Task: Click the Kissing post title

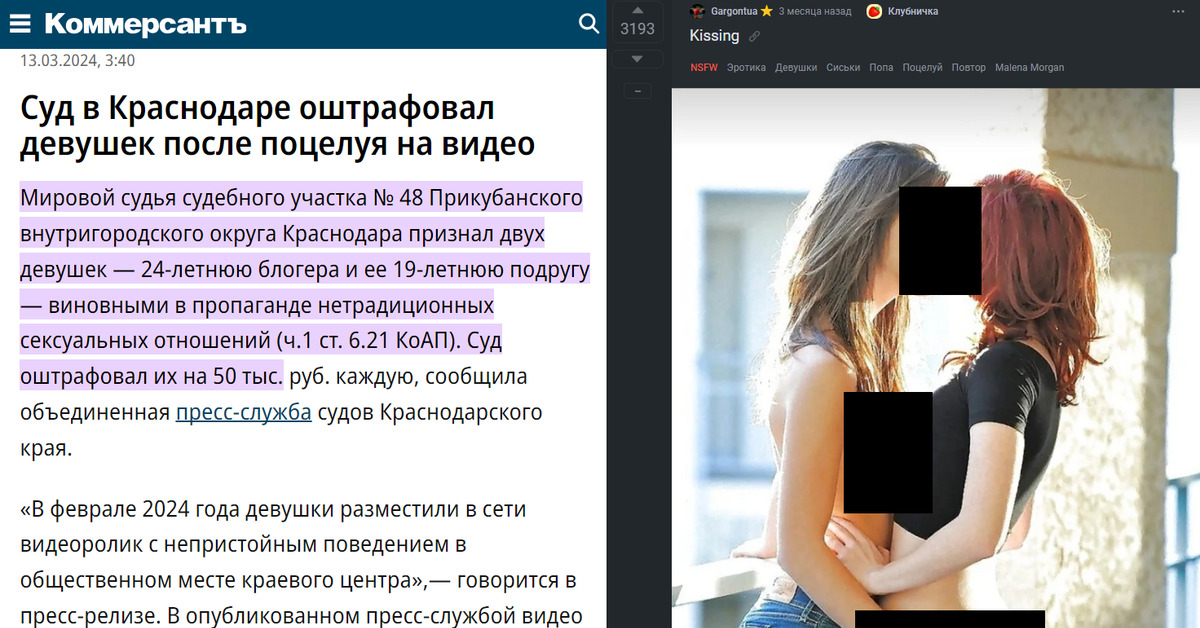Action: (714, 36)
